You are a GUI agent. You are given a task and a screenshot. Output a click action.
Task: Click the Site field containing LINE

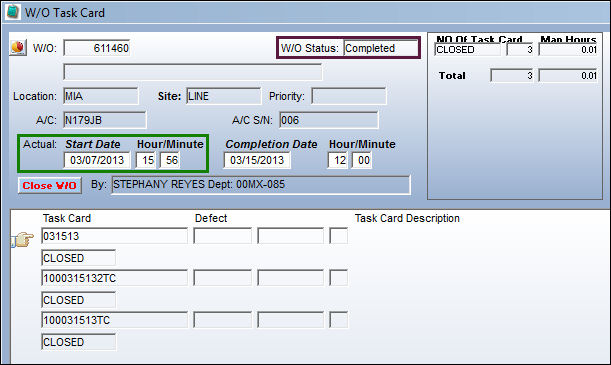click(224, 96)
